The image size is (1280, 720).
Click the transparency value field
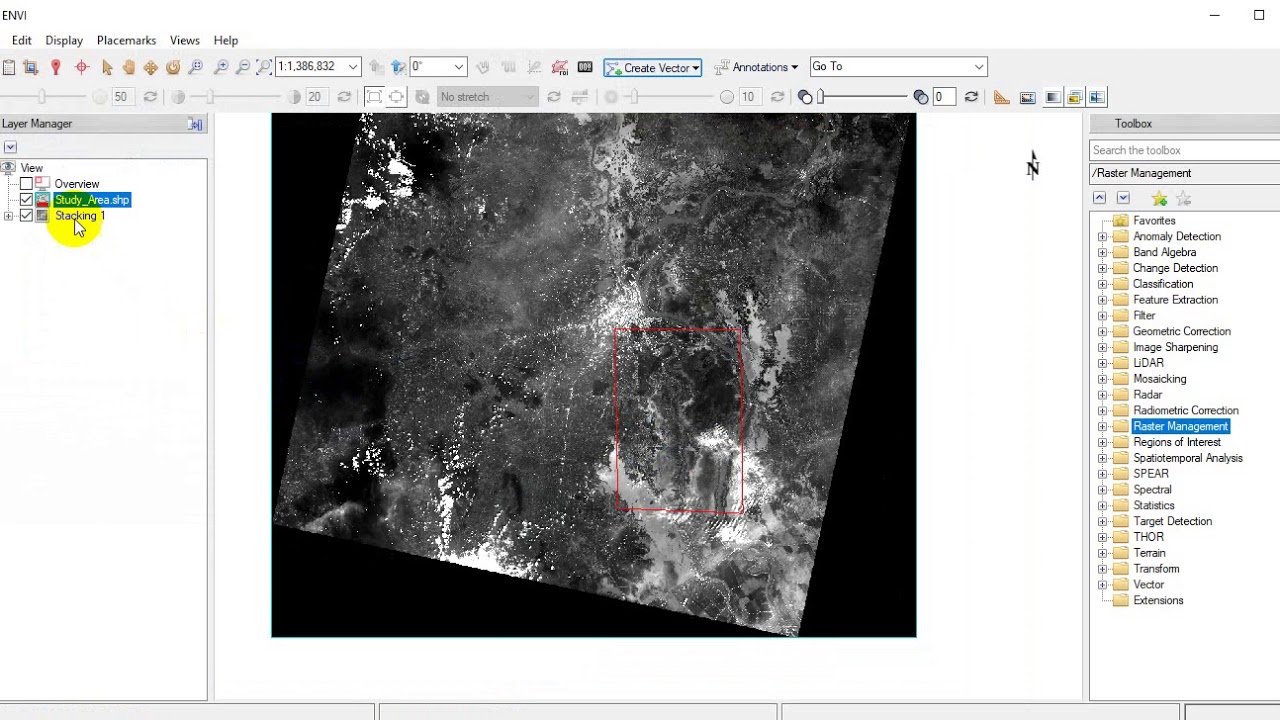945,97
